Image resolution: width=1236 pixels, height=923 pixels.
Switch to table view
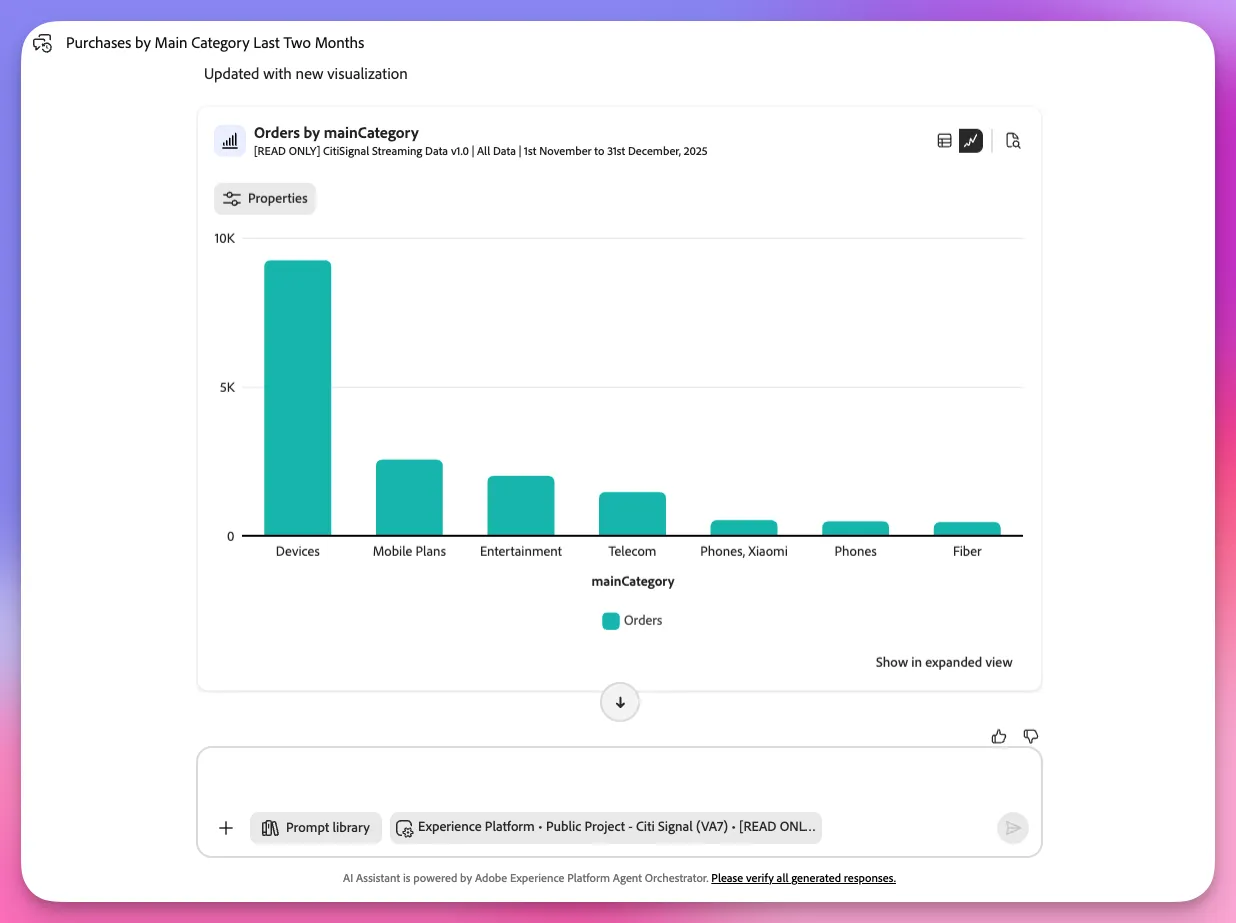[944, 141]
